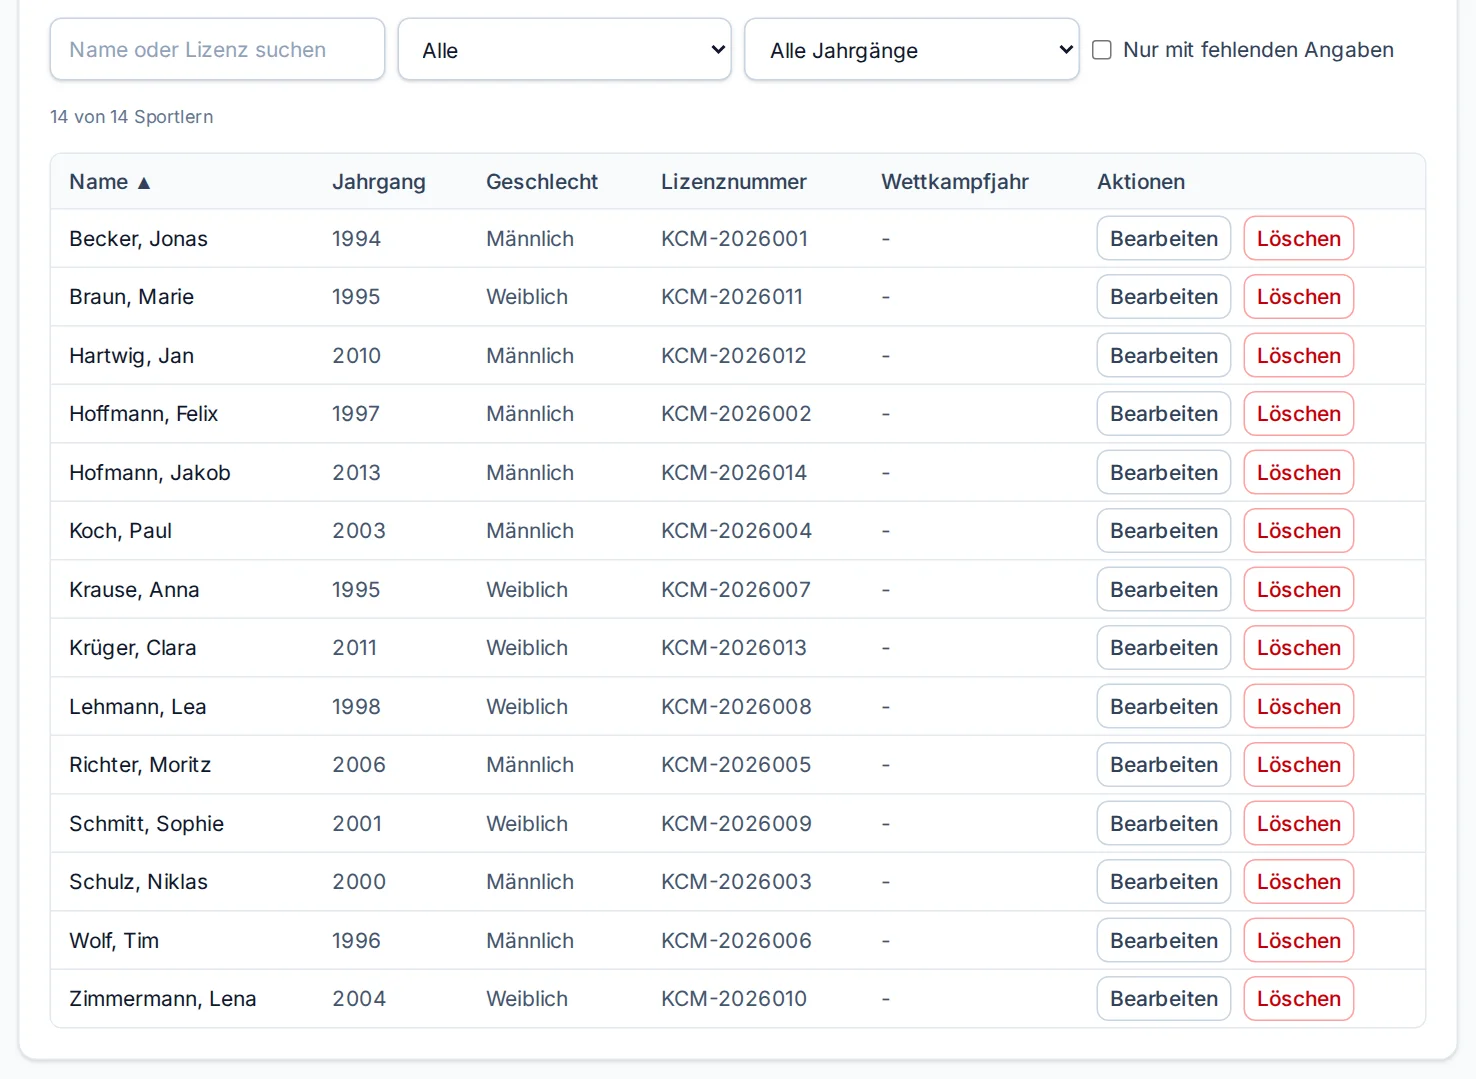Click Löschen for Braun, Marie

[1299, 297]
